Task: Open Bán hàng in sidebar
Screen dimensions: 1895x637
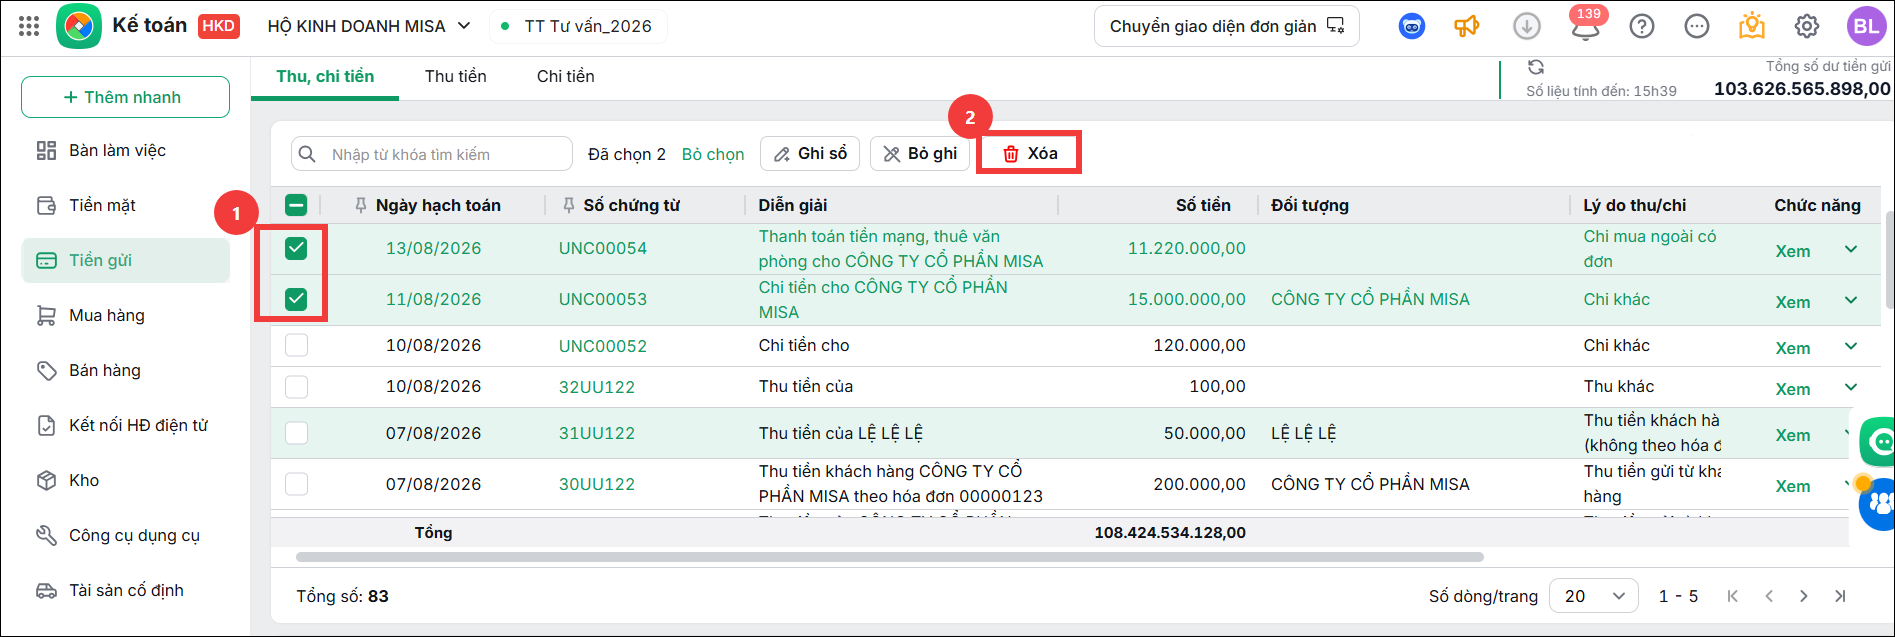Action: pyautogui.click(x=125, y=370)
